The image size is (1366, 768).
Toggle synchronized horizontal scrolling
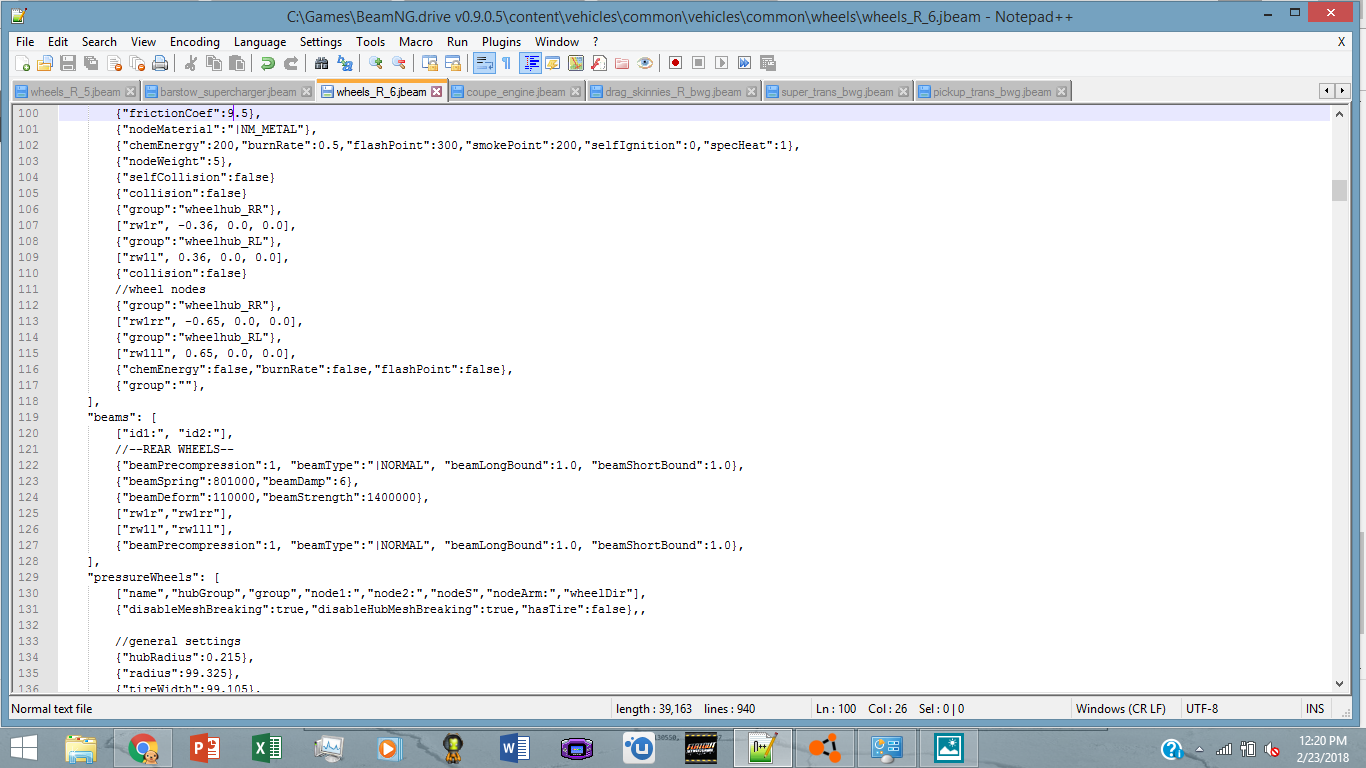(x=453, y=63)
